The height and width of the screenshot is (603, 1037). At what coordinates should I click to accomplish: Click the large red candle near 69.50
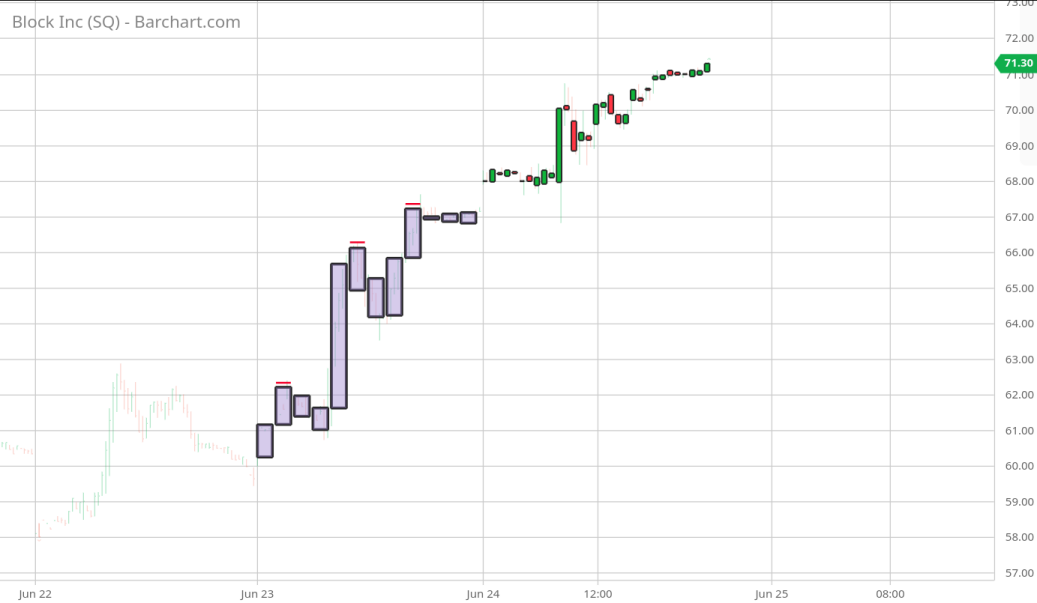[x=574, y=136]
